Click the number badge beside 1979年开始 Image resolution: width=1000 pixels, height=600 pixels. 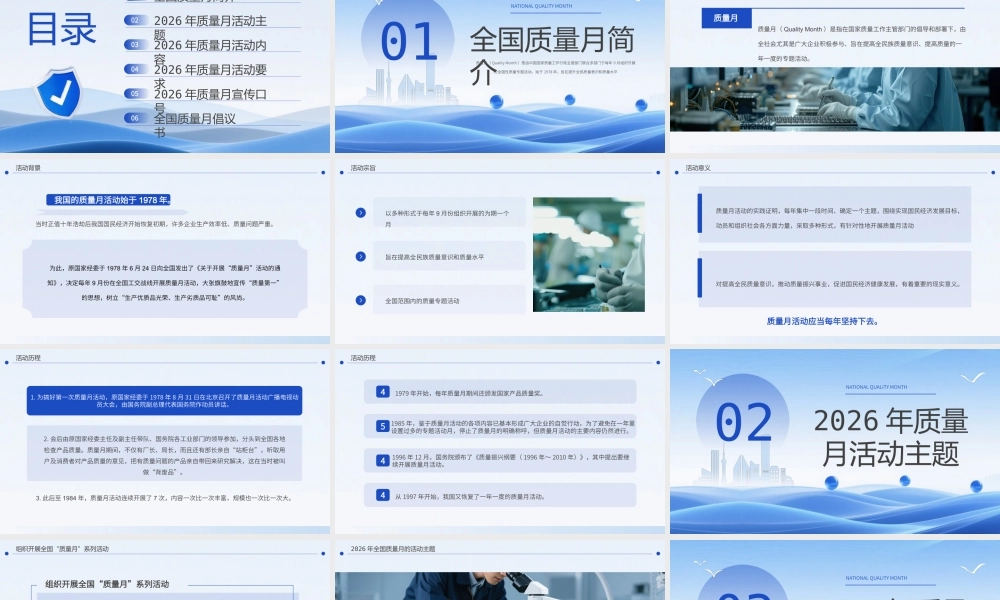pos(383,392)
